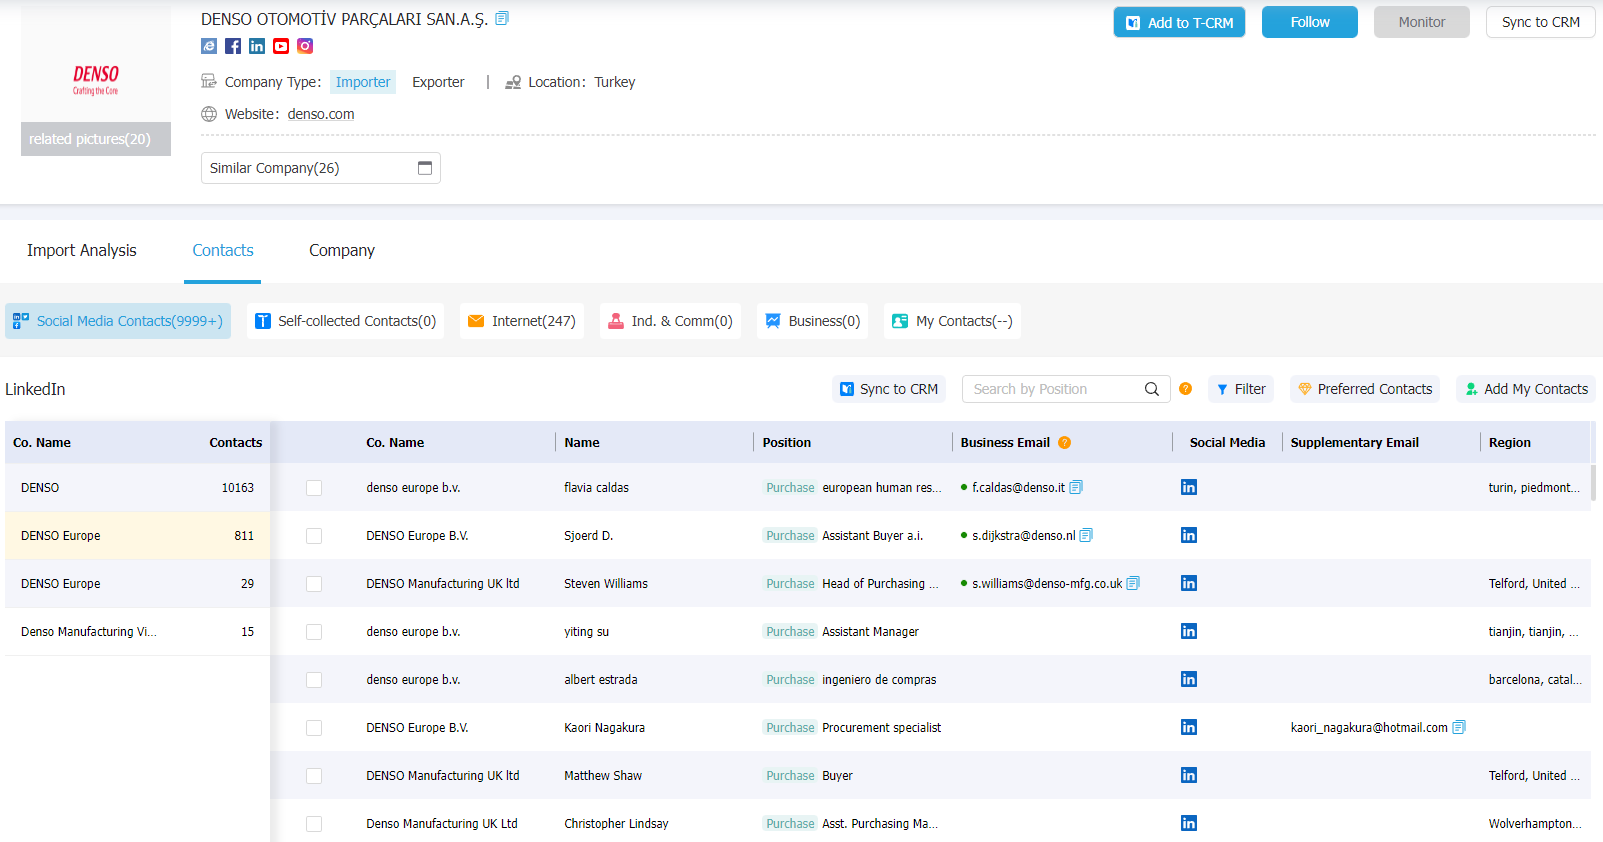Open the company website social icon

point(209,46)
